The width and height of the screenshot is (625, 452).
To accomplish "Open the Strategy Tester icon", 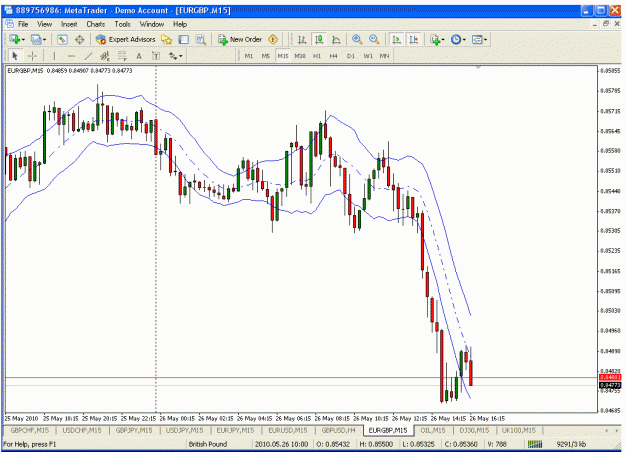I will point(200,39).
